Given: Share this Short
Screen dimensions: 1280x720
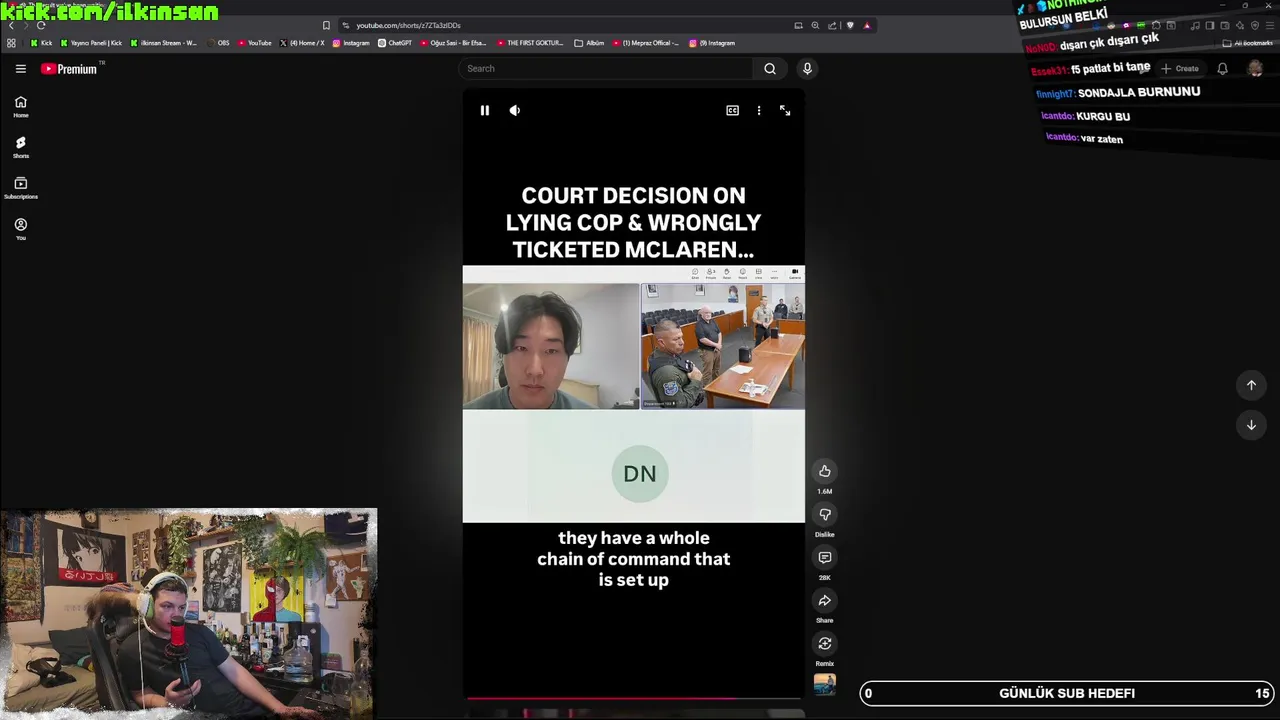Looking at the screenshot, I should coord(825,600).
